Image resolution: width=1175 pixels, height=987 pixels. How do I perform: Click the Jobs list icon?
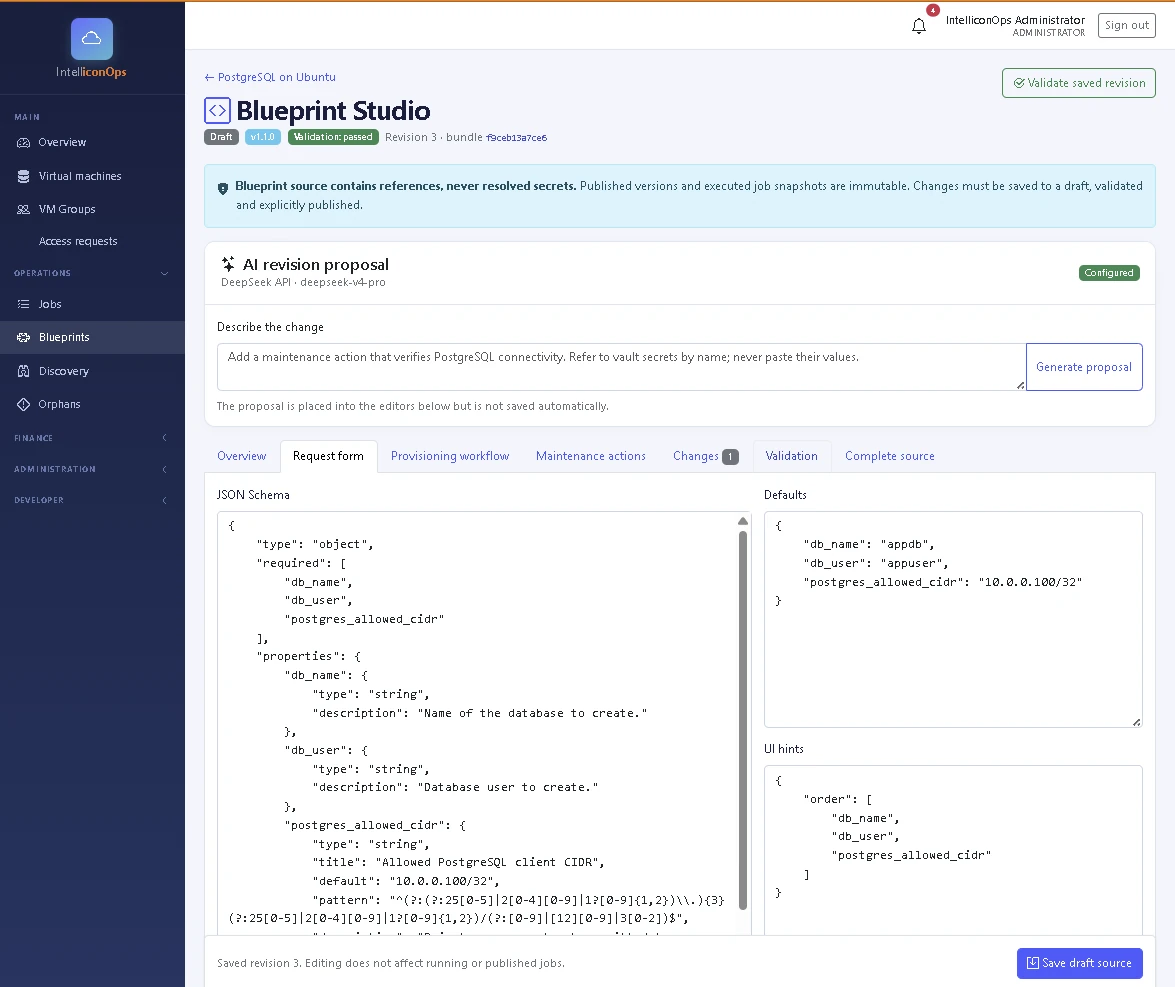[23, 304]
